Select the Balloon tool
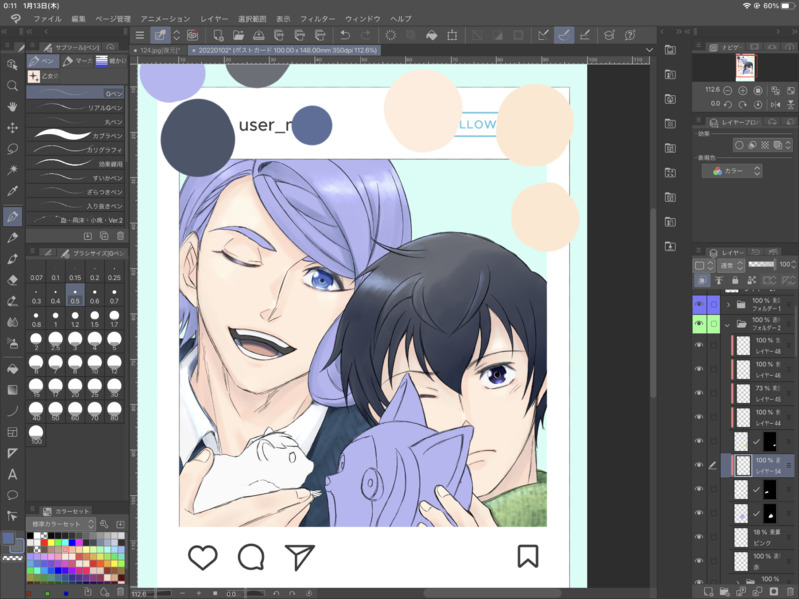 pyautogui.click(x=12, y=495)
